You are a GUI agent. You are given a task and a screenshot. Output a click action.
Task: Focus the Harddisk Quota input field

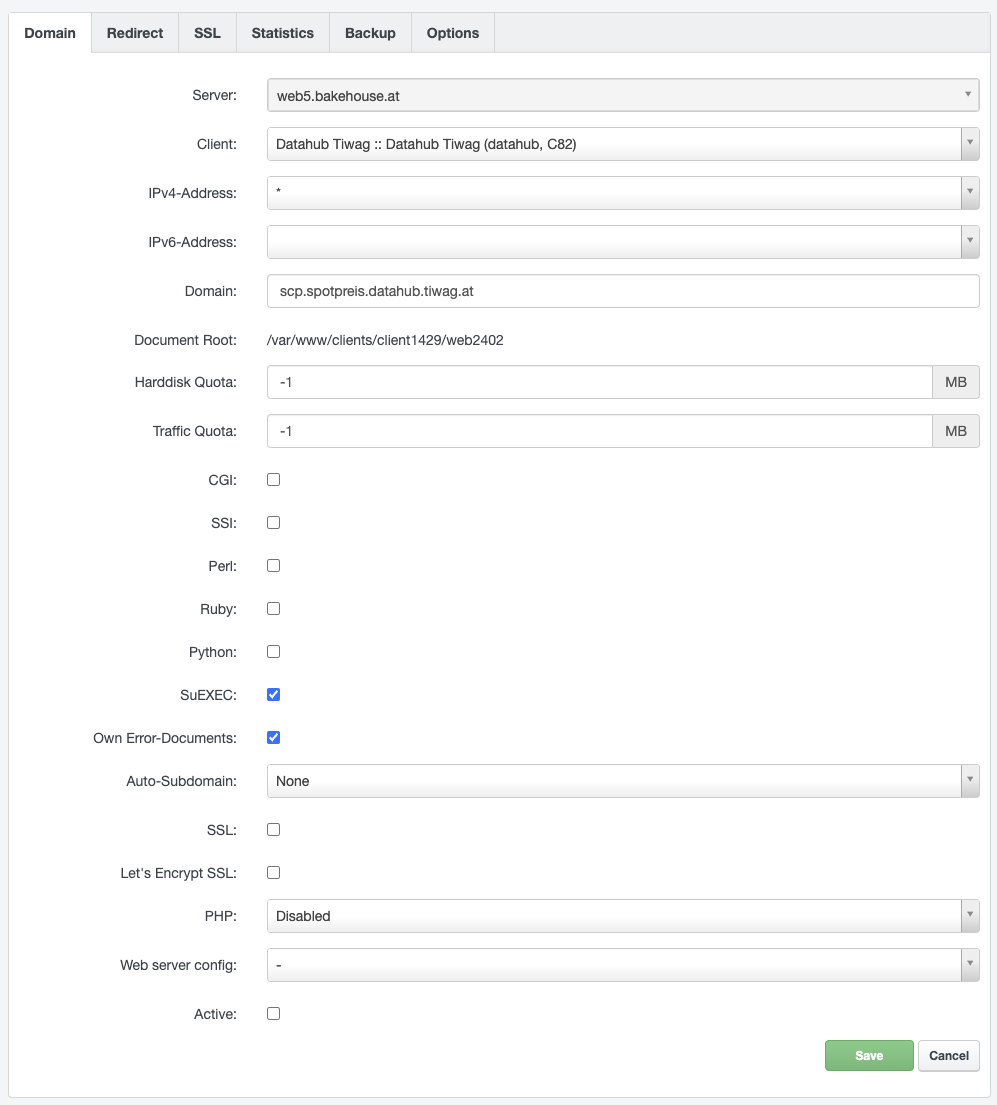point(599,382)
